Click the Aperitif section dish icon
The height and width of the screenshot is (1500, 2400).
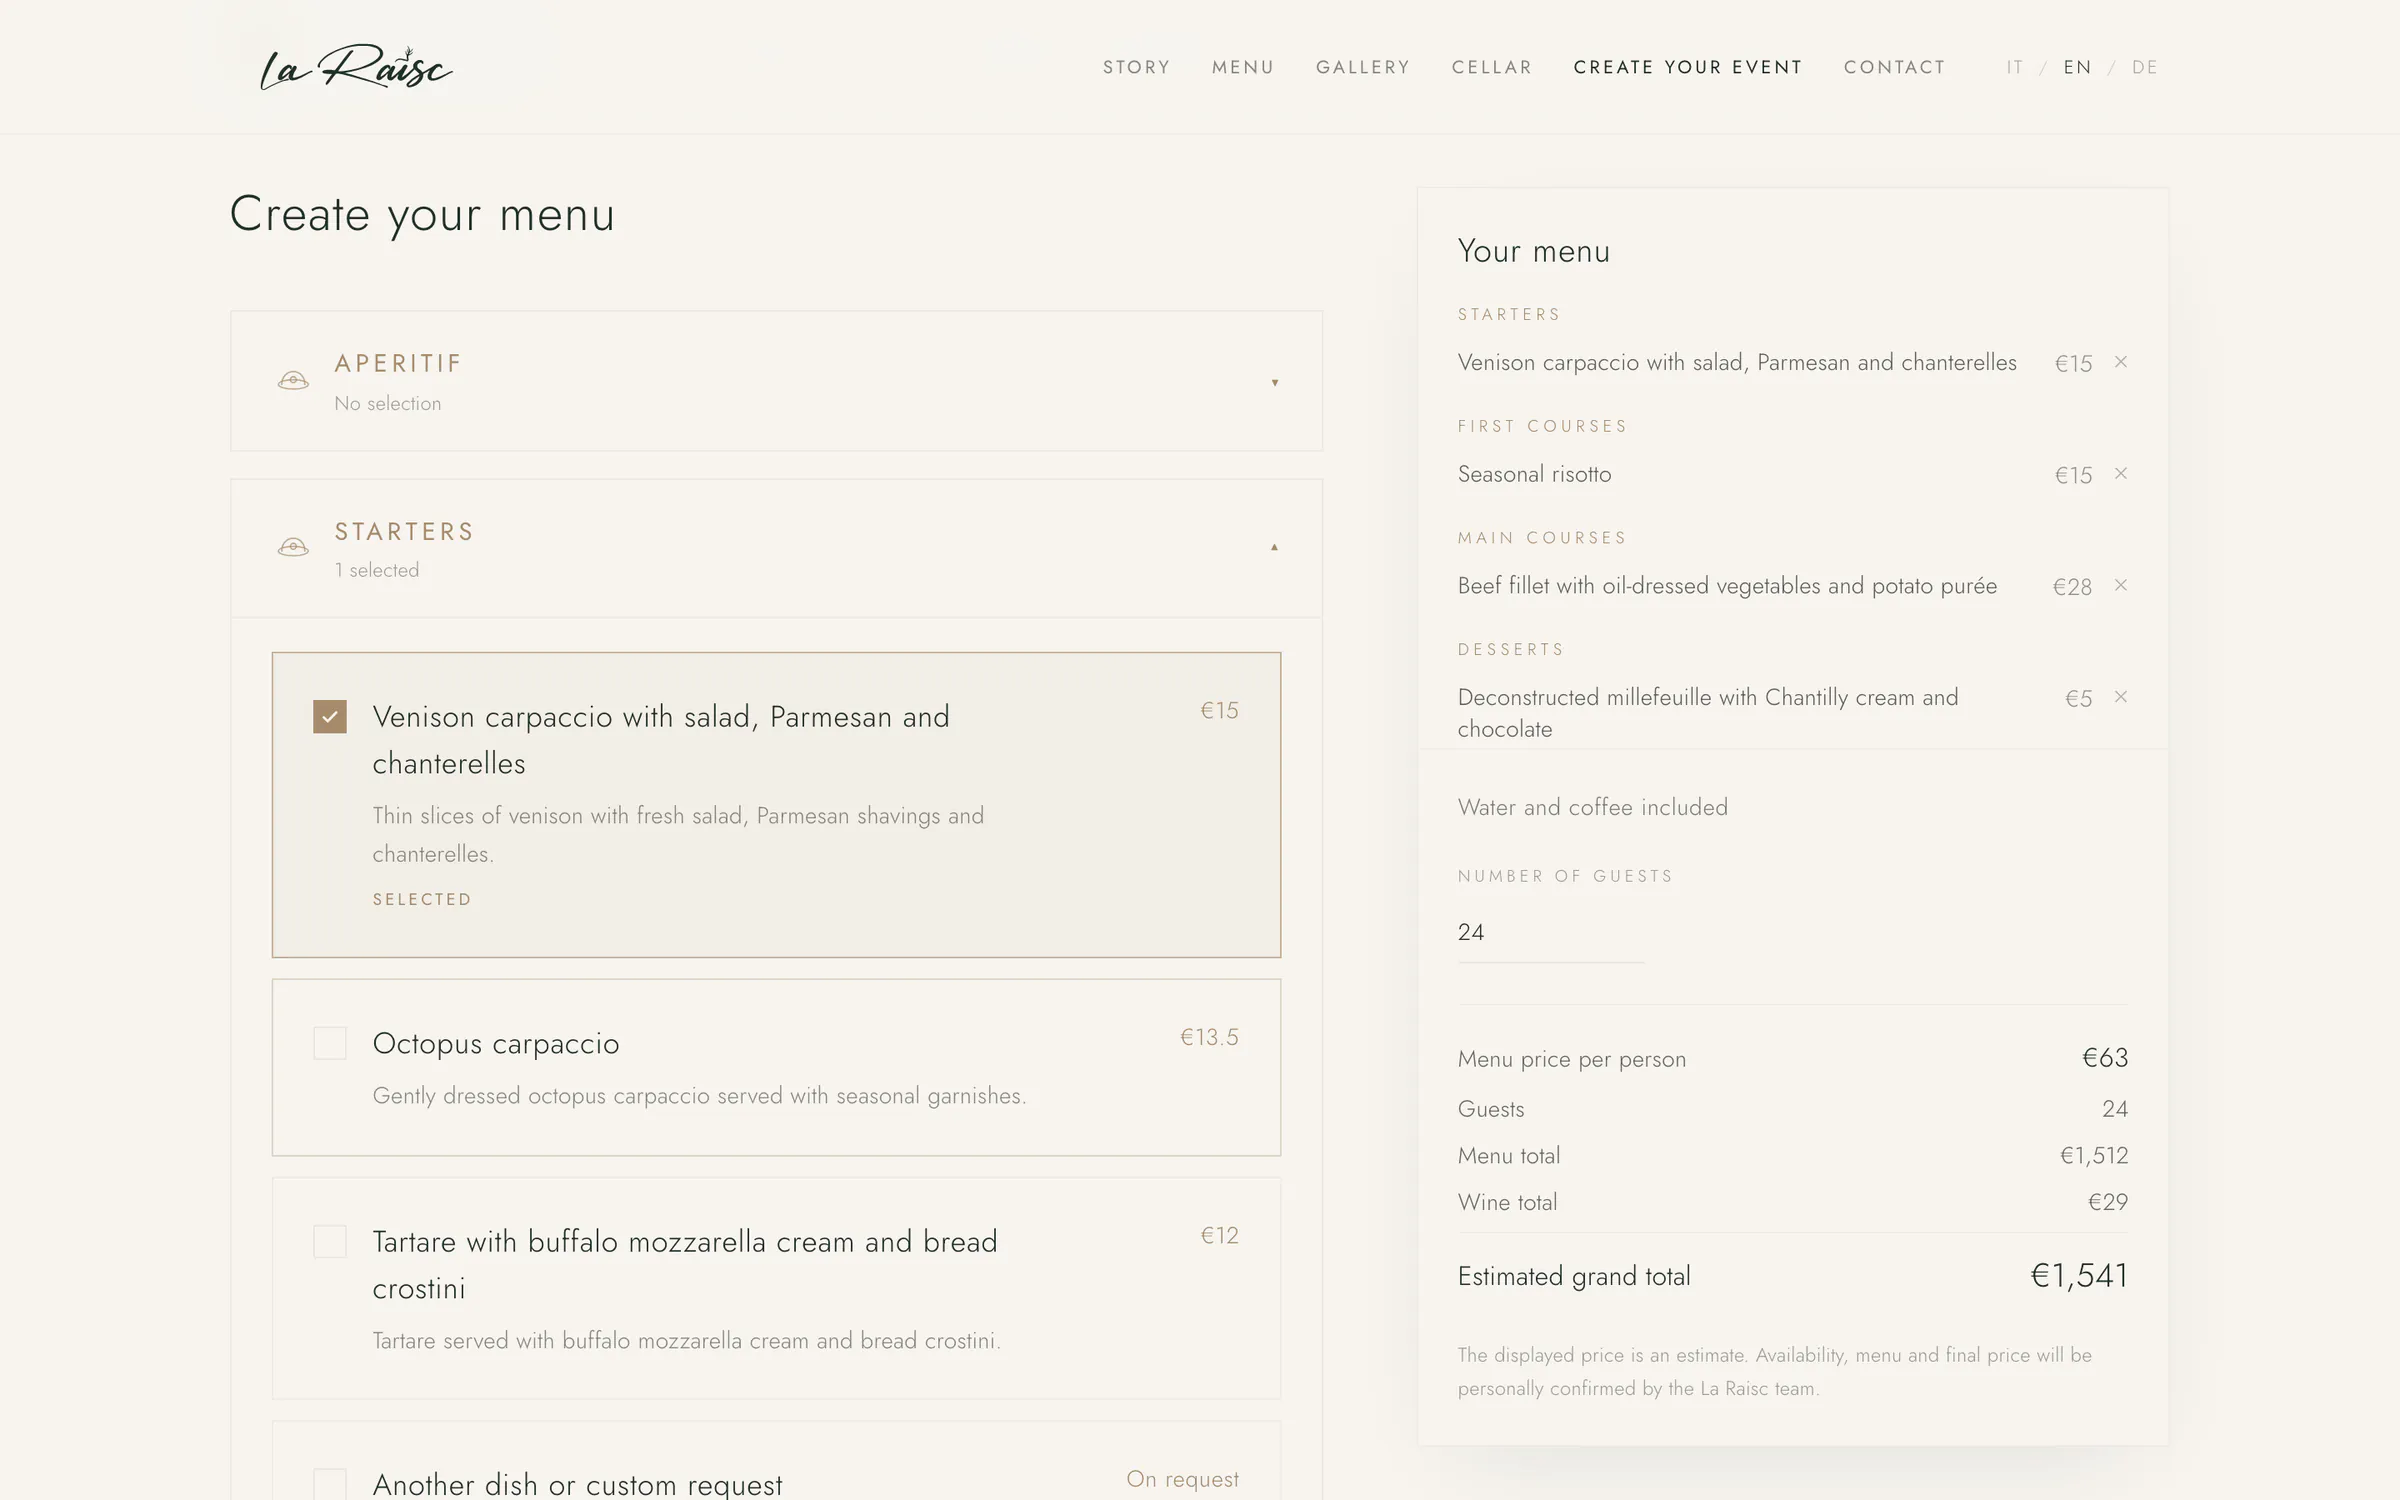tap(293, 380)
